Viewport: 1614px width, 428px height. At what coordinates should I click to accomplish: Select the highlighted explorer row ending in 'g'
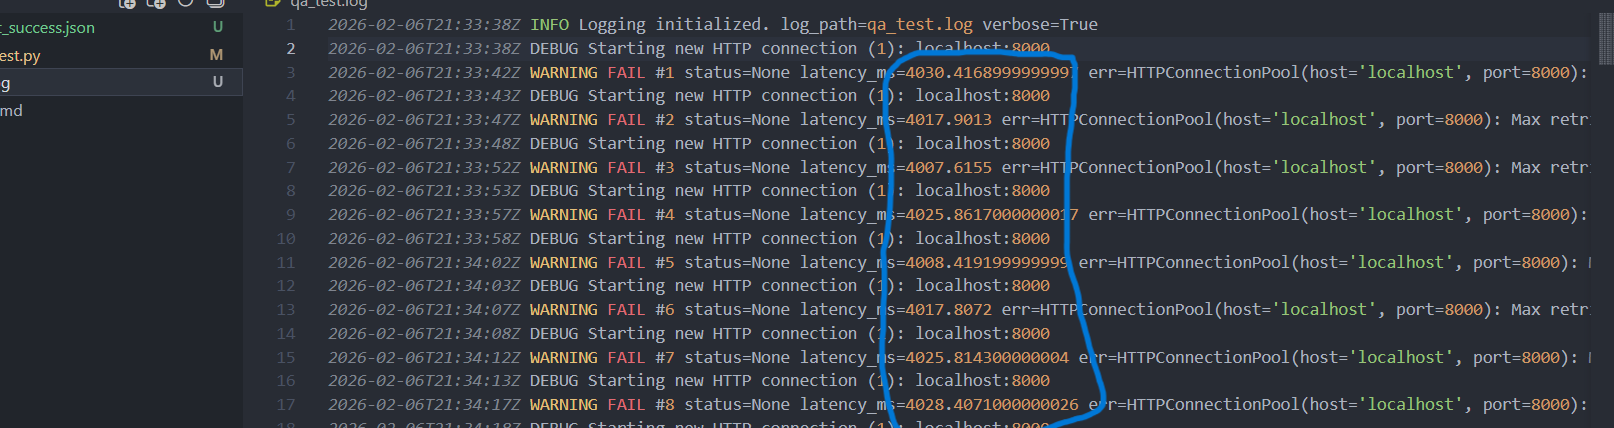[121, 82]
